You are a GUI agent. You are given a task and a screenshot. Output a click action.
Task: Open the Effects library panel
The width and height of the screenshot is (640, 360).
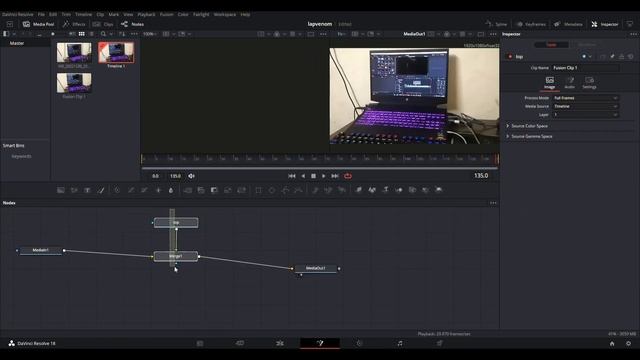tap(74, 24)
